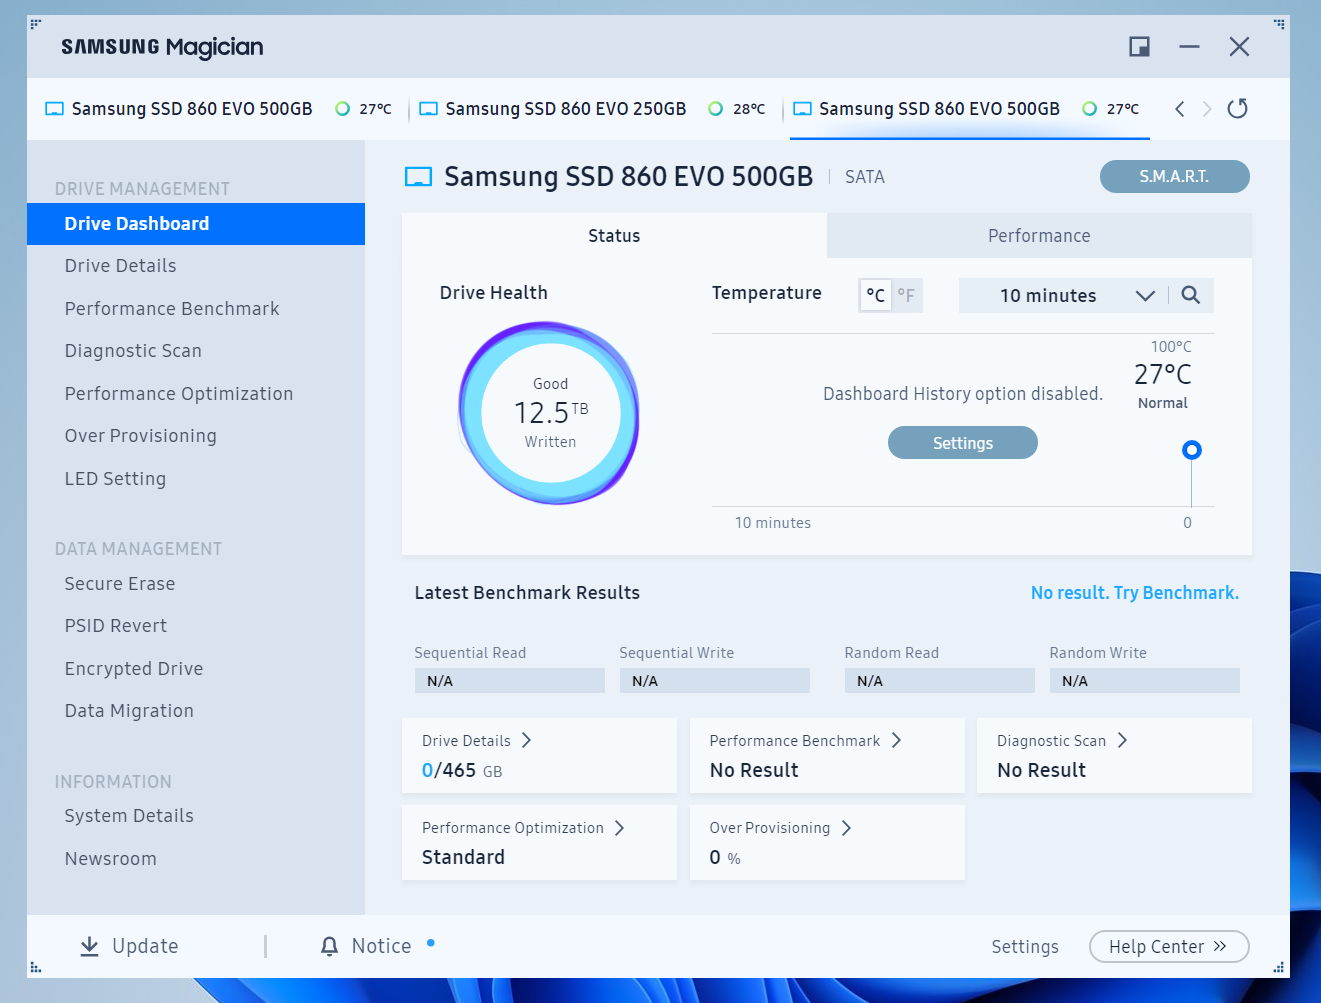
Task: Click the S.M.A.R.T. button
Action: click(1175, 176)
